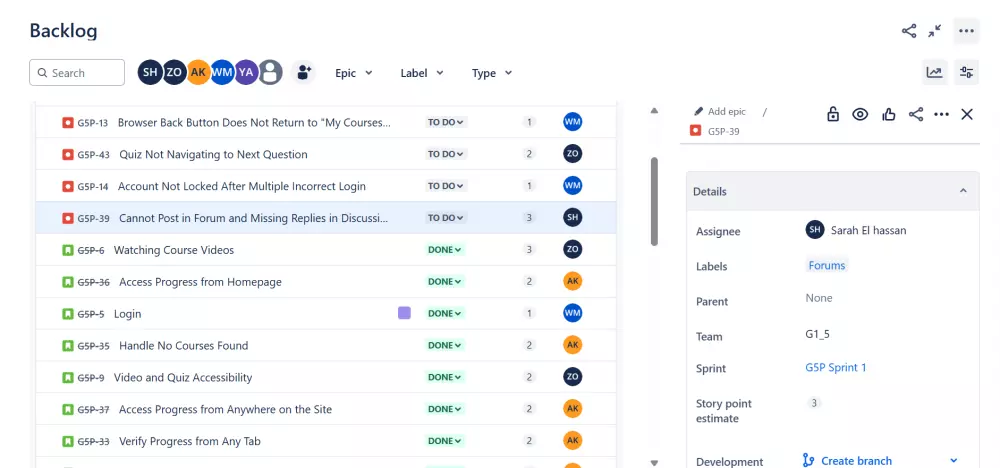
Task: Select issue Video and Quiz Accessibility
Action: click(183, 377)
